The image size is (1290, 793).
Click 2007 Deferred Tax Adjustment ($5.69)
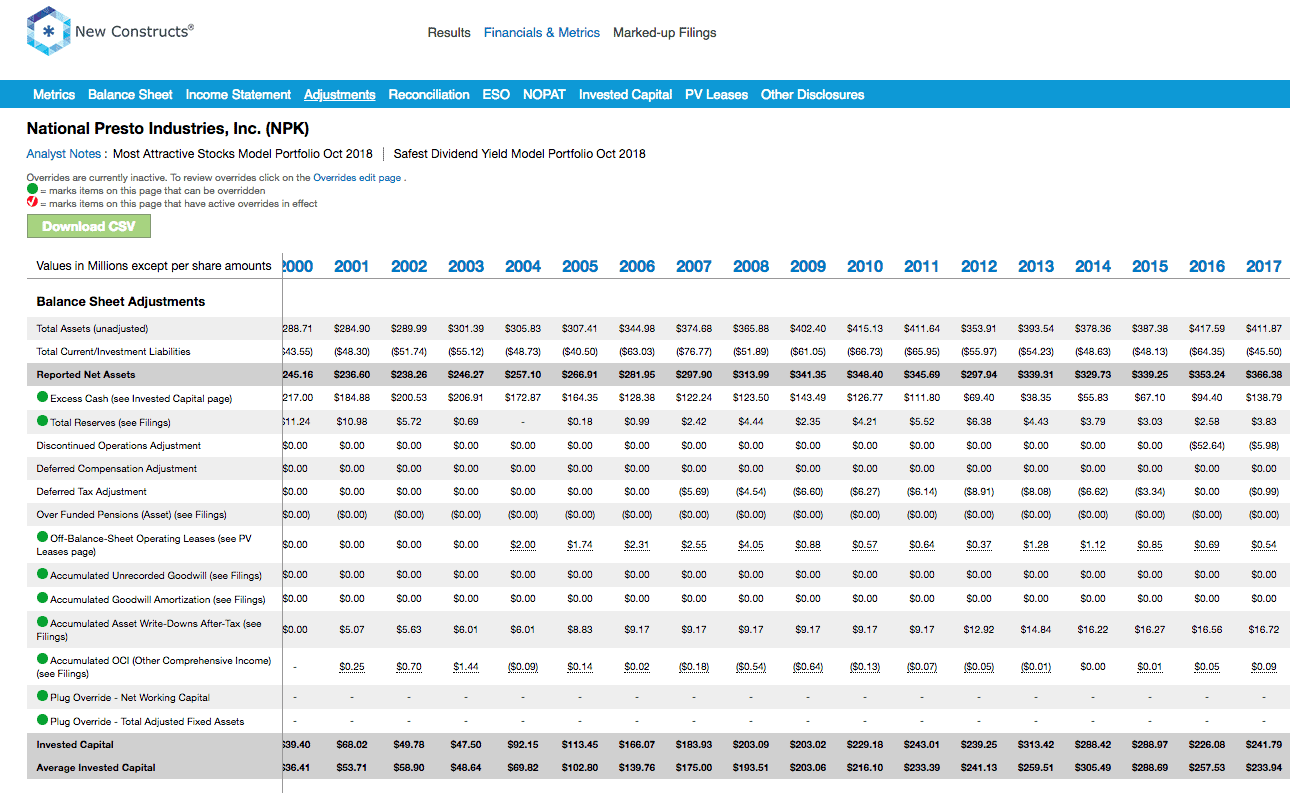tap(694, 492)
